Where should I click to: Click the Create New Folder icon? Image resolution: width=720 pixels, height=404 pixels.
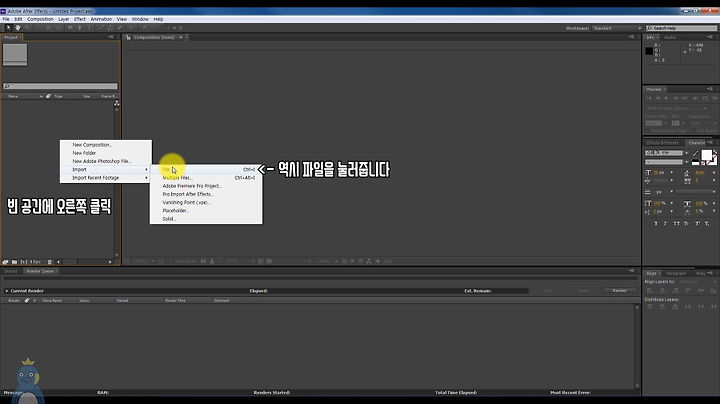pos(15,262)
